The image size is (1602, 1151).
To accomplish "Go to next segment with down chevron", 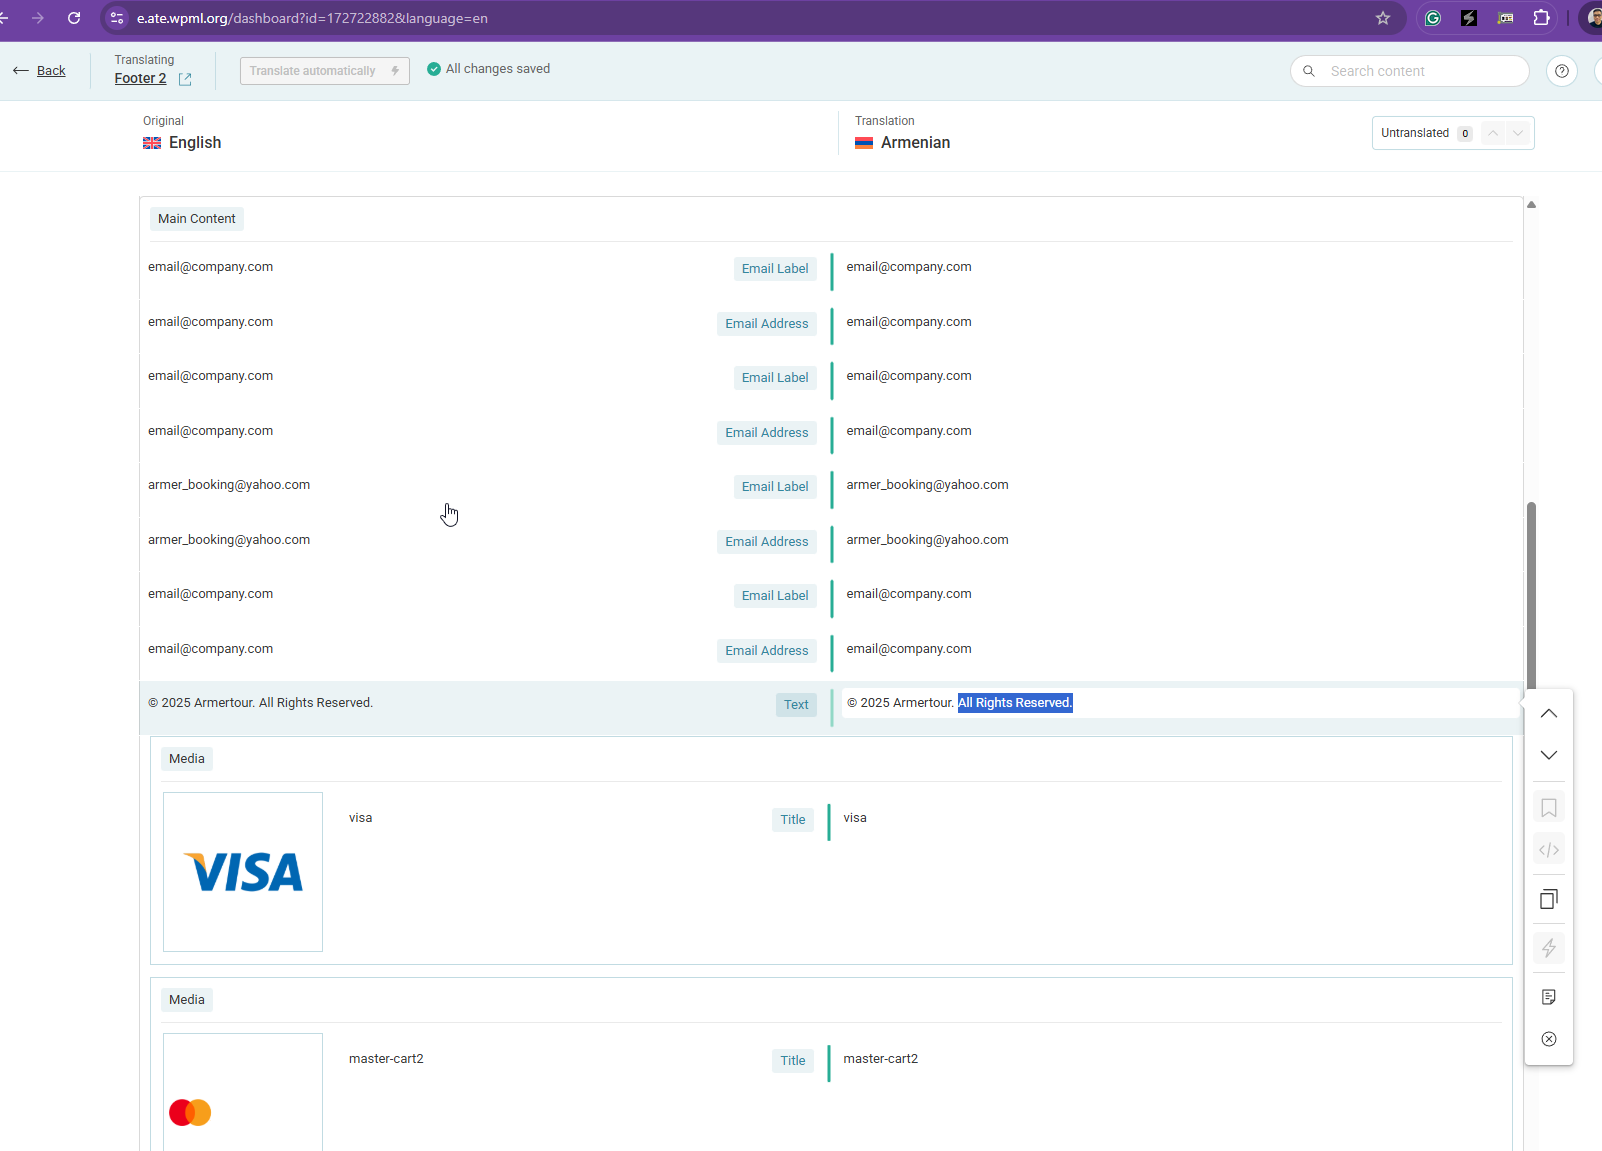I will click(1549, 755).
